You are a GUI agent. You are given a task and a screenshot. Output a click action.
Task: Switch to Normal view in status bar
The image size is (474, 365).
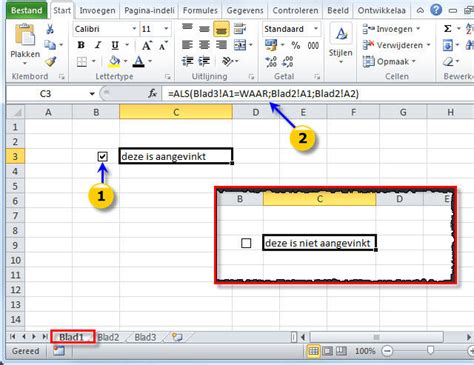313,351
